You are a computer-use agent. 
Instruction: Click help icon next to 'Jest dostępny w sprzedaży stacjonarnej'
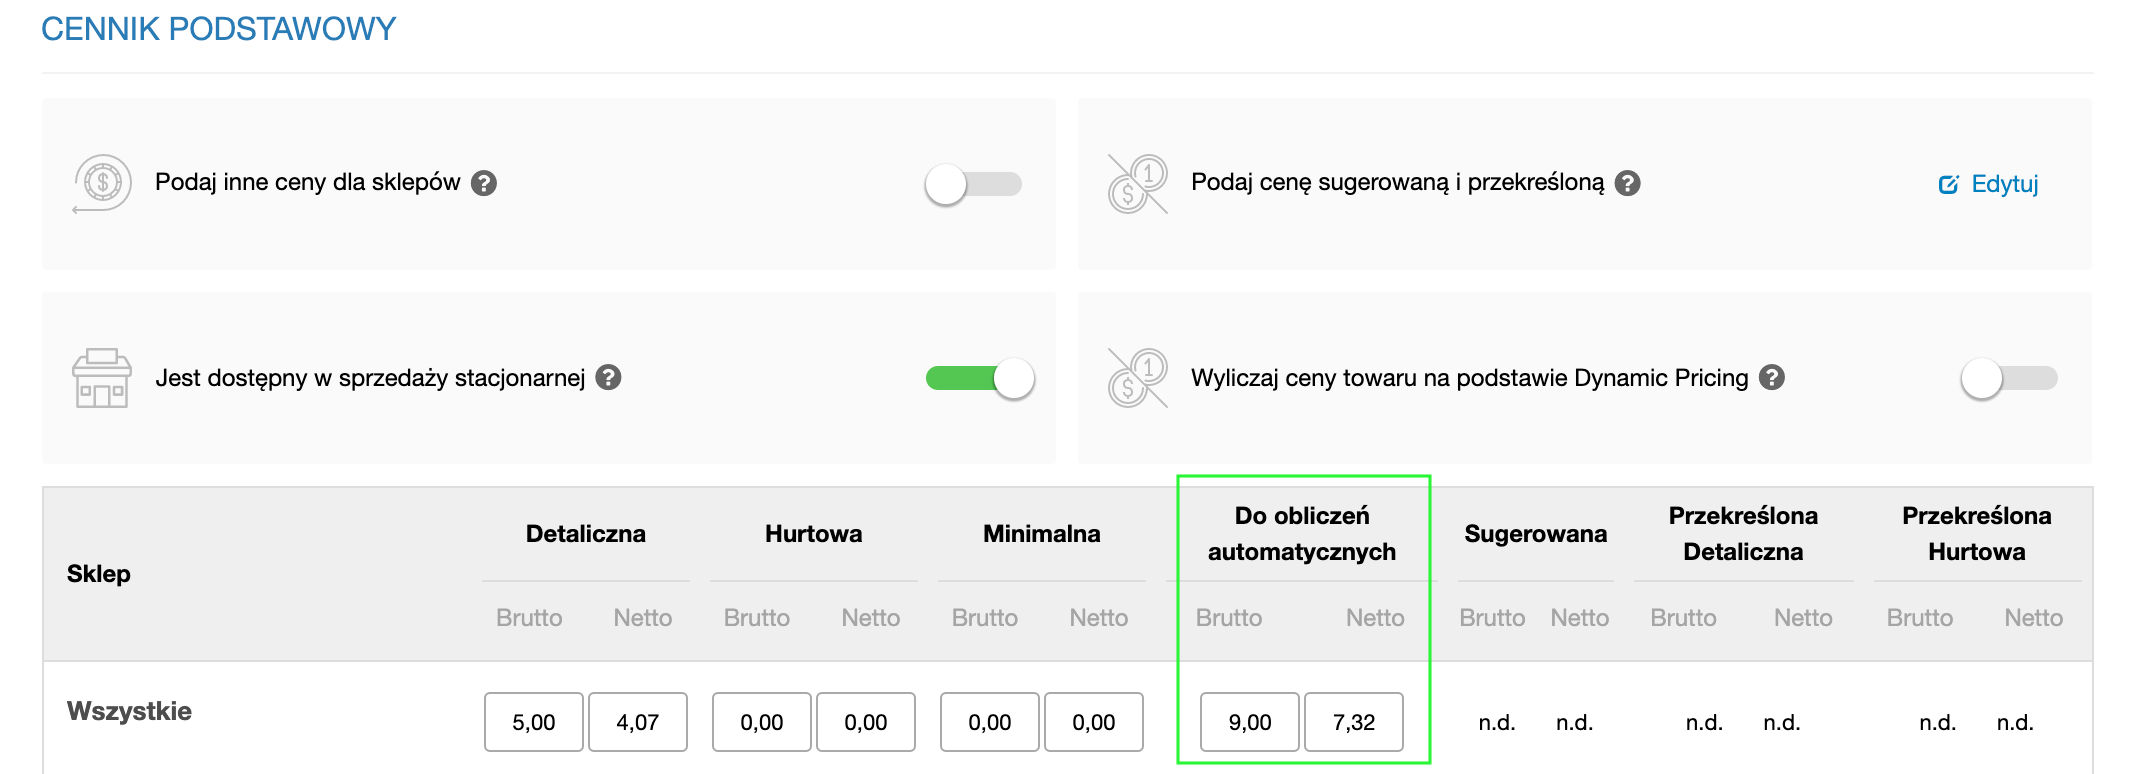[608, 377]
